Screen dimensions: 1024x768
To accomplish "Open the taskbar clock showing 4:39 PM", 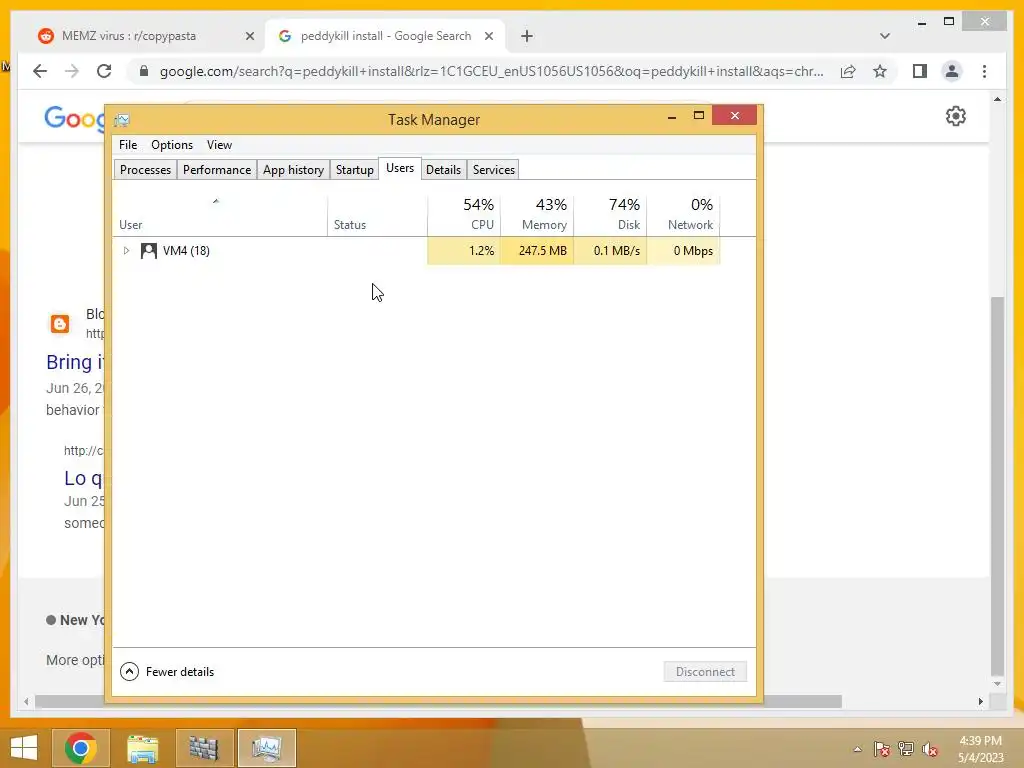I will [980, 749].
